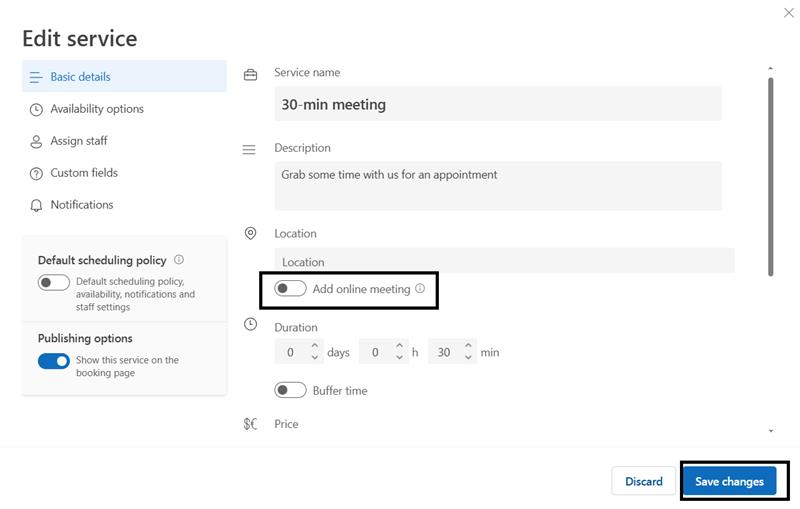Viewport: 800px width, 509px height.
Task: Click the Description lines icon
Action: coord(249,149)
